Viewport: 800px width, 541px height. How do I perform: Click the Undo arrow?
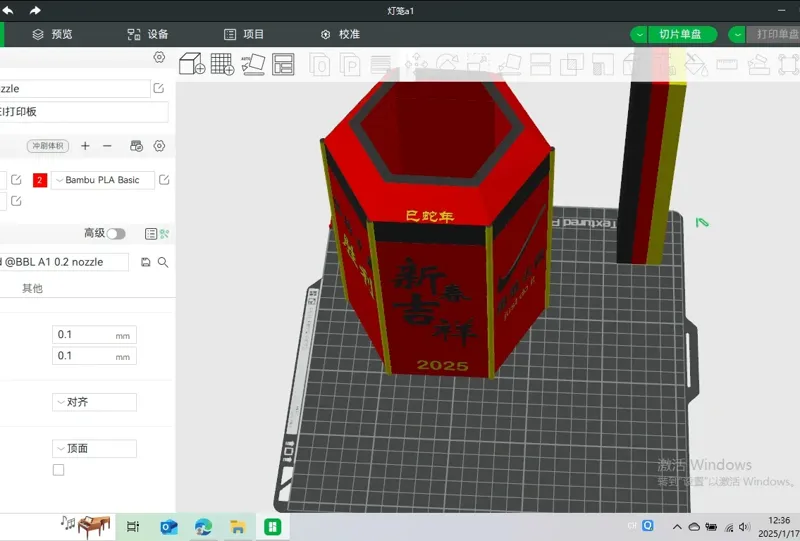tap(8, 10)
